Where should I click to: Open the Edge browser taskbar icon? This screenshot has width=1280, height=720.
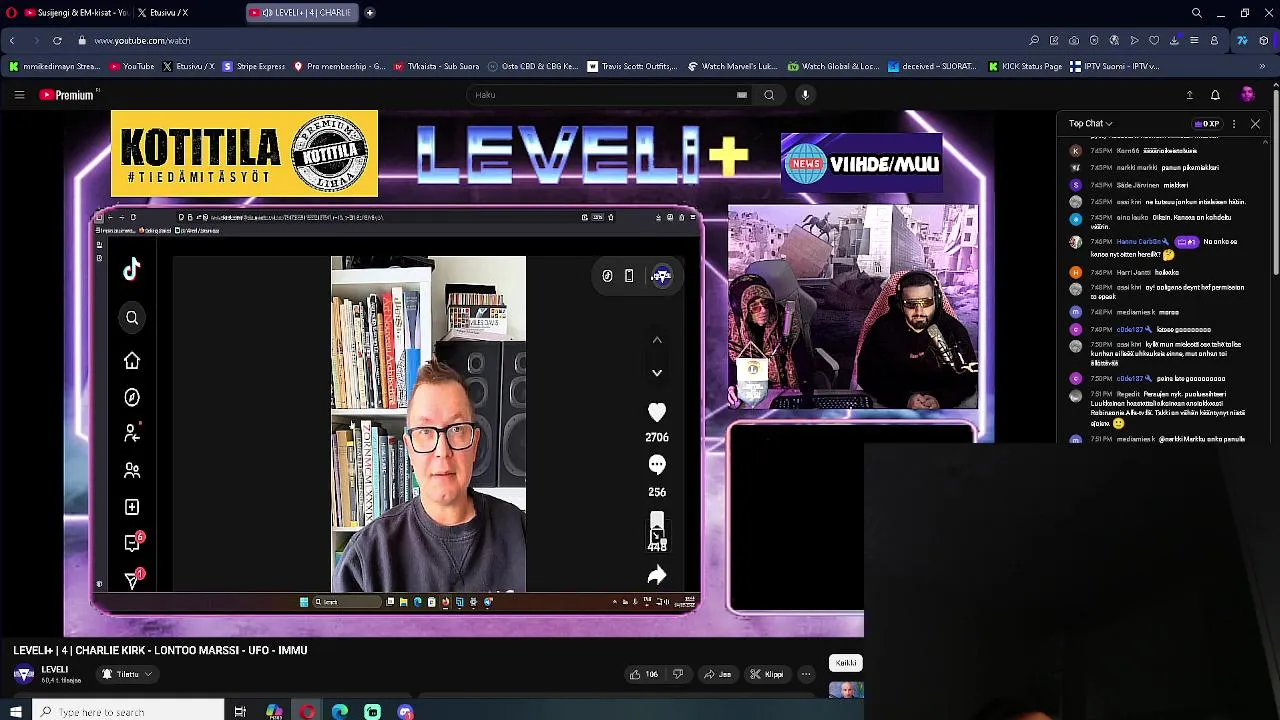340,712
